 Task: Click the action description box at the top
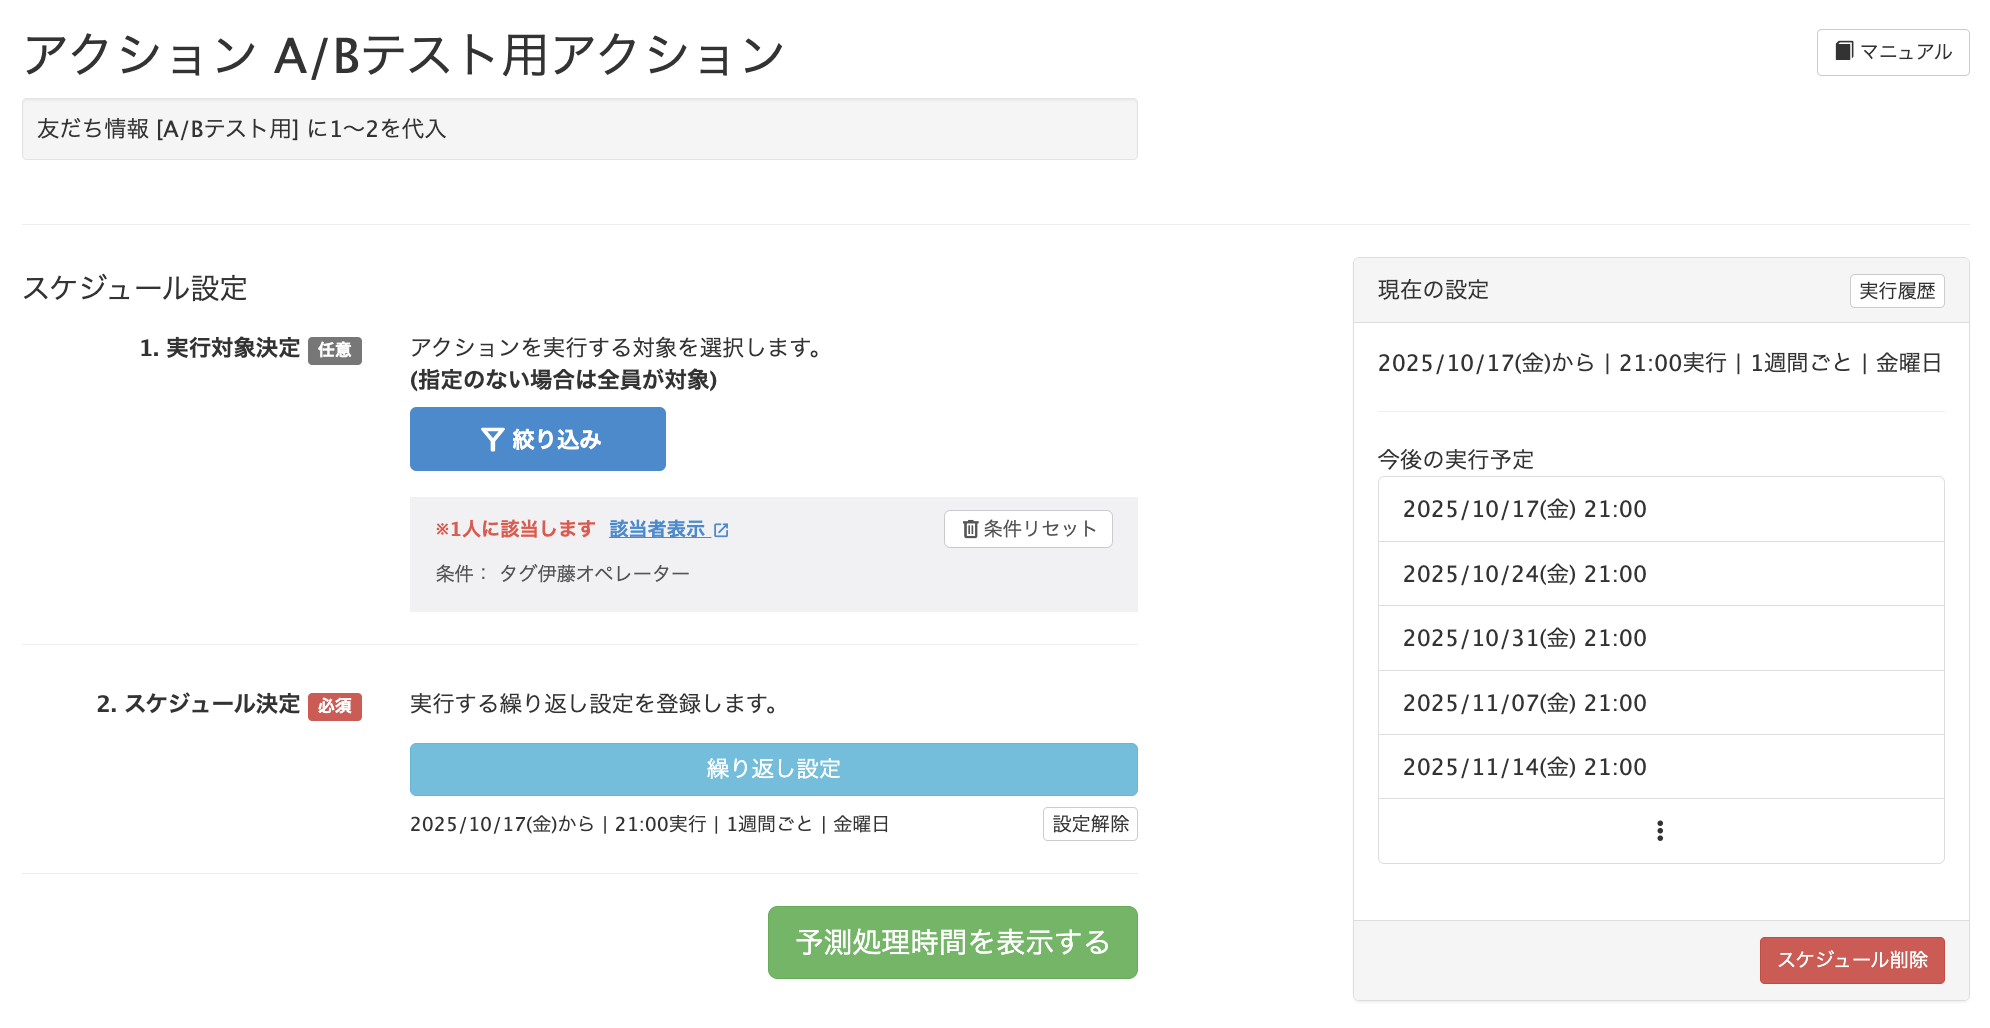coord(580,128)
